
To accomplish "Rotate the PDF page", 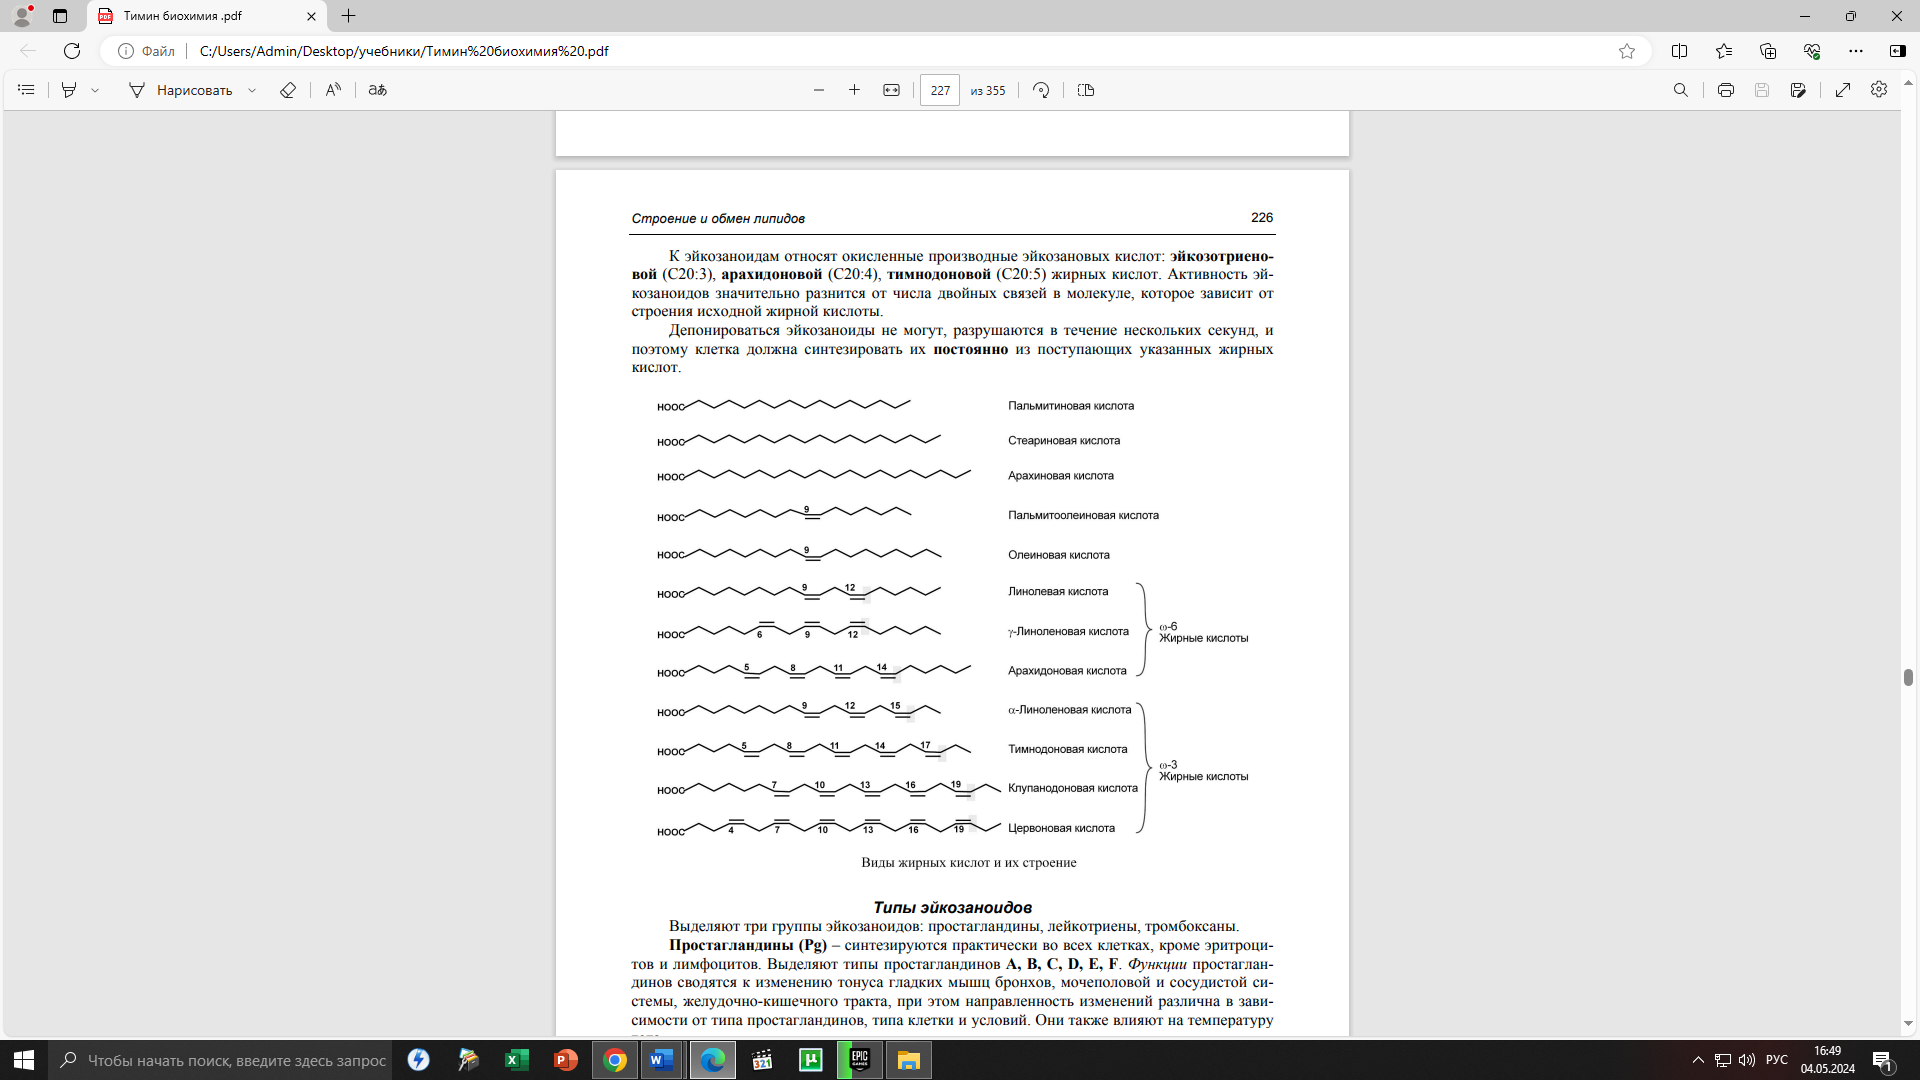I will 1041,90.
